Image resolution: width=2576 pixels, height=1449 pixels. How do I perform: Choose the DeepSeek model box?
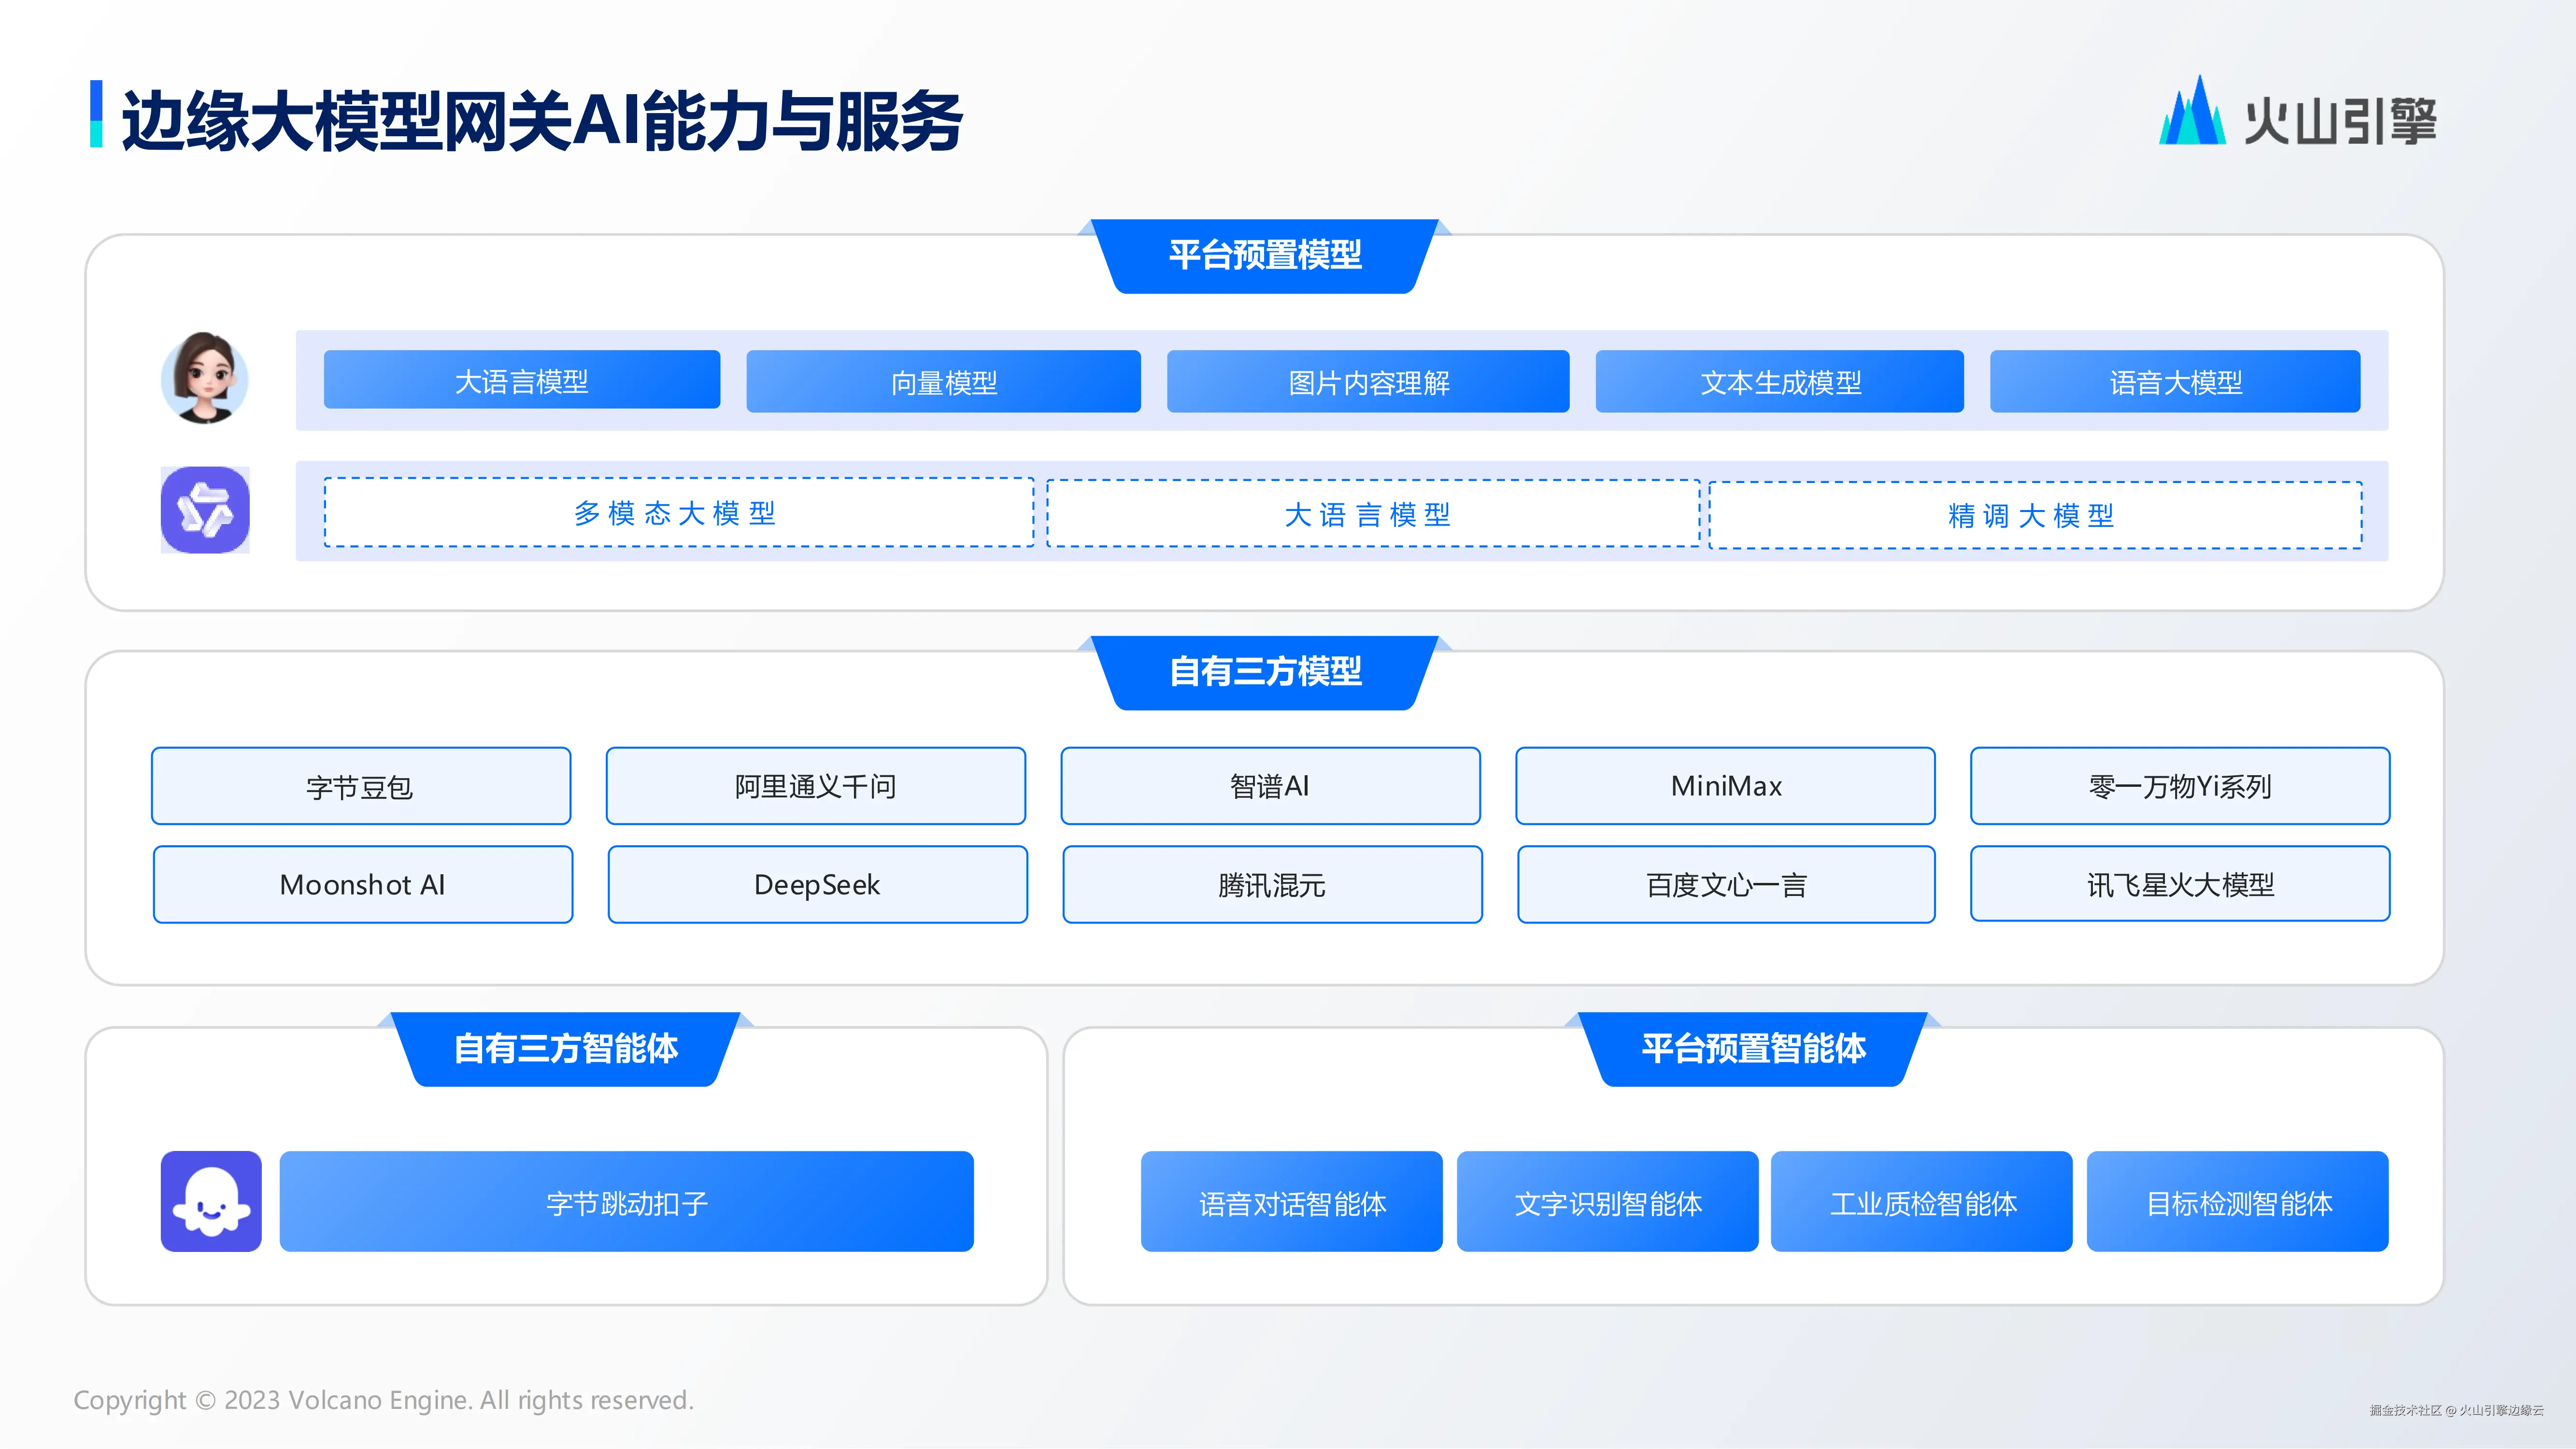[x=817, y=885]
